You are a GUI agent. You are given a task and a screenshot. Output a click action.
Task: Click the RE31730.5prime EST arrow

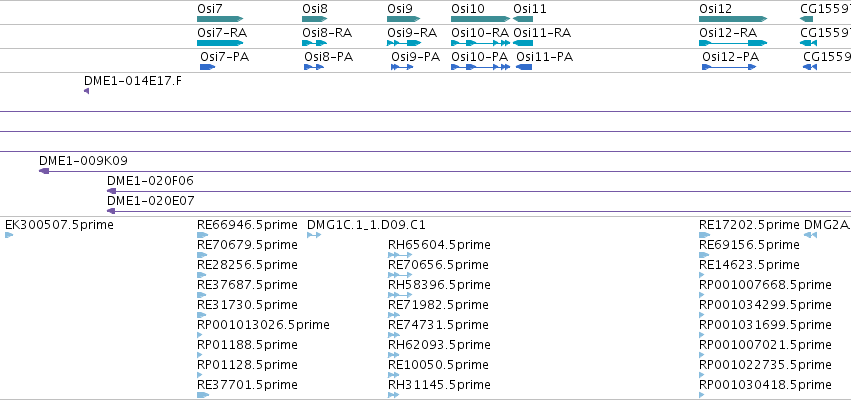(x=202, y=315)
